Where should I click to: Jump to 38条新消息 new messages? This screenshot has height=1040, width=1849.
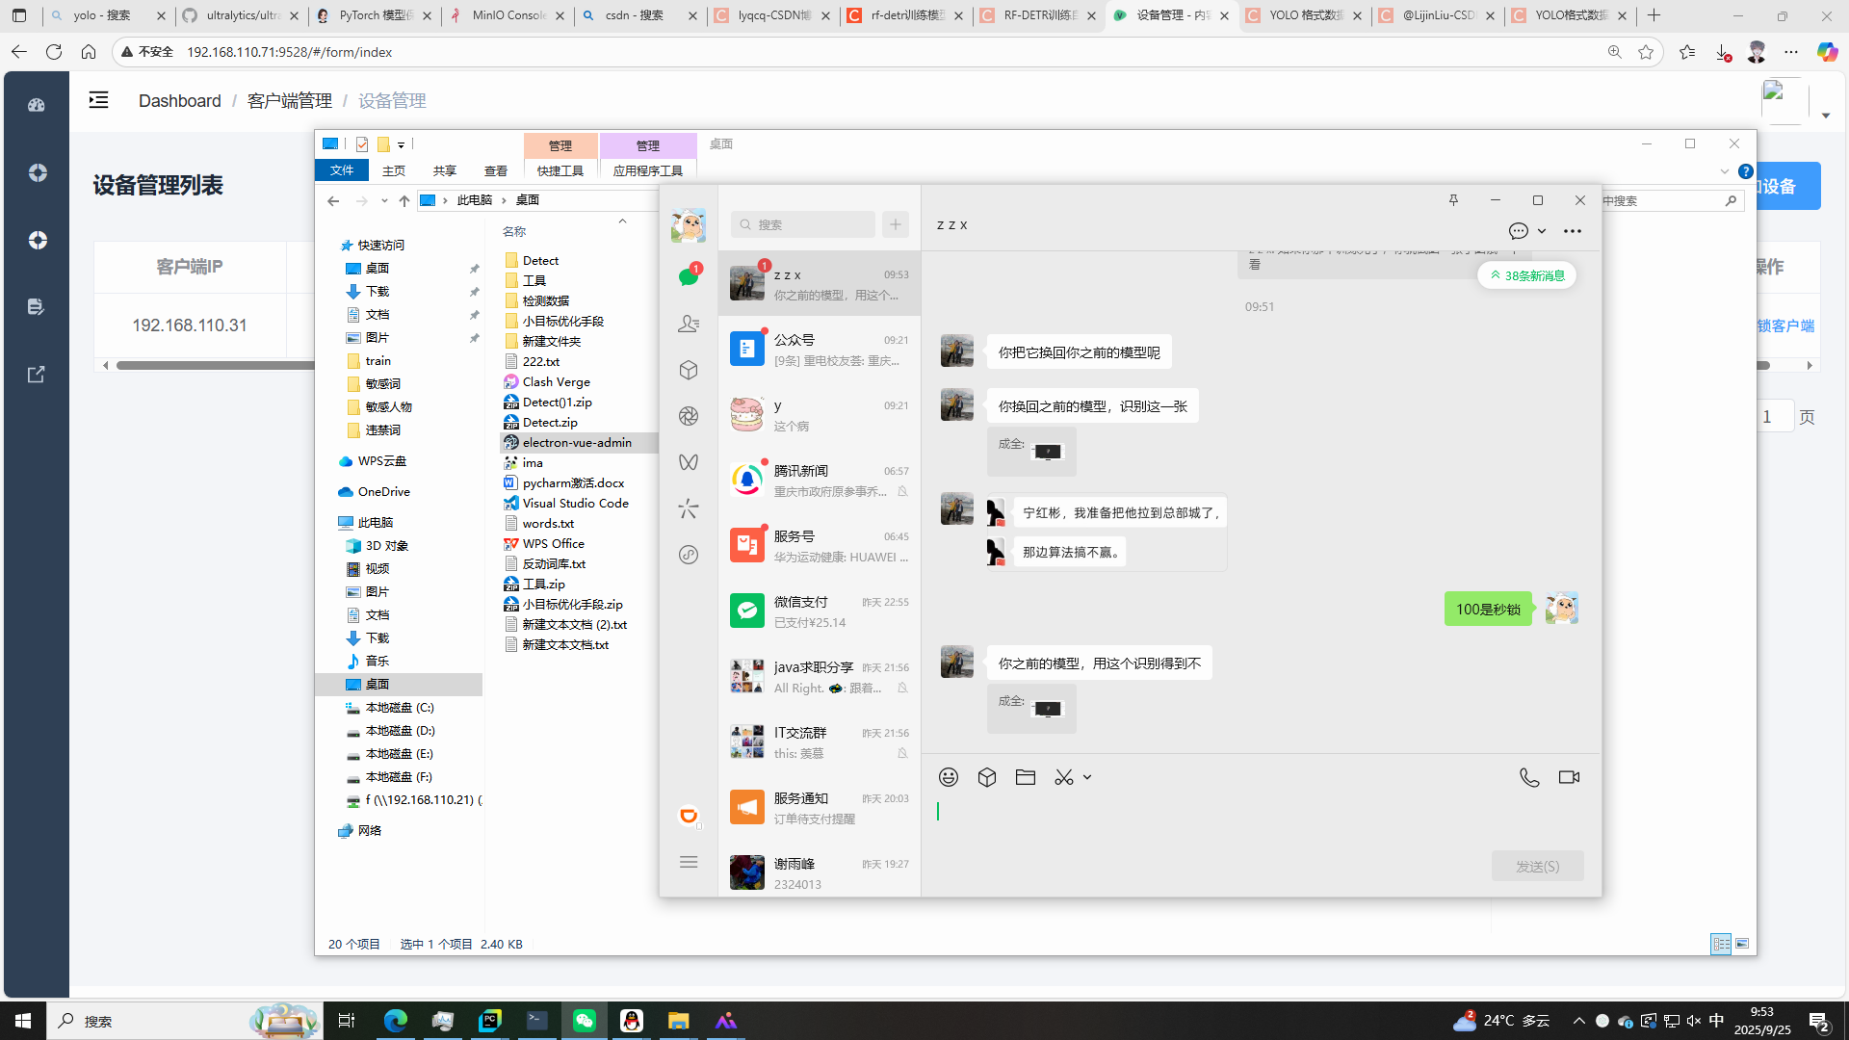tap(1526, 275)
